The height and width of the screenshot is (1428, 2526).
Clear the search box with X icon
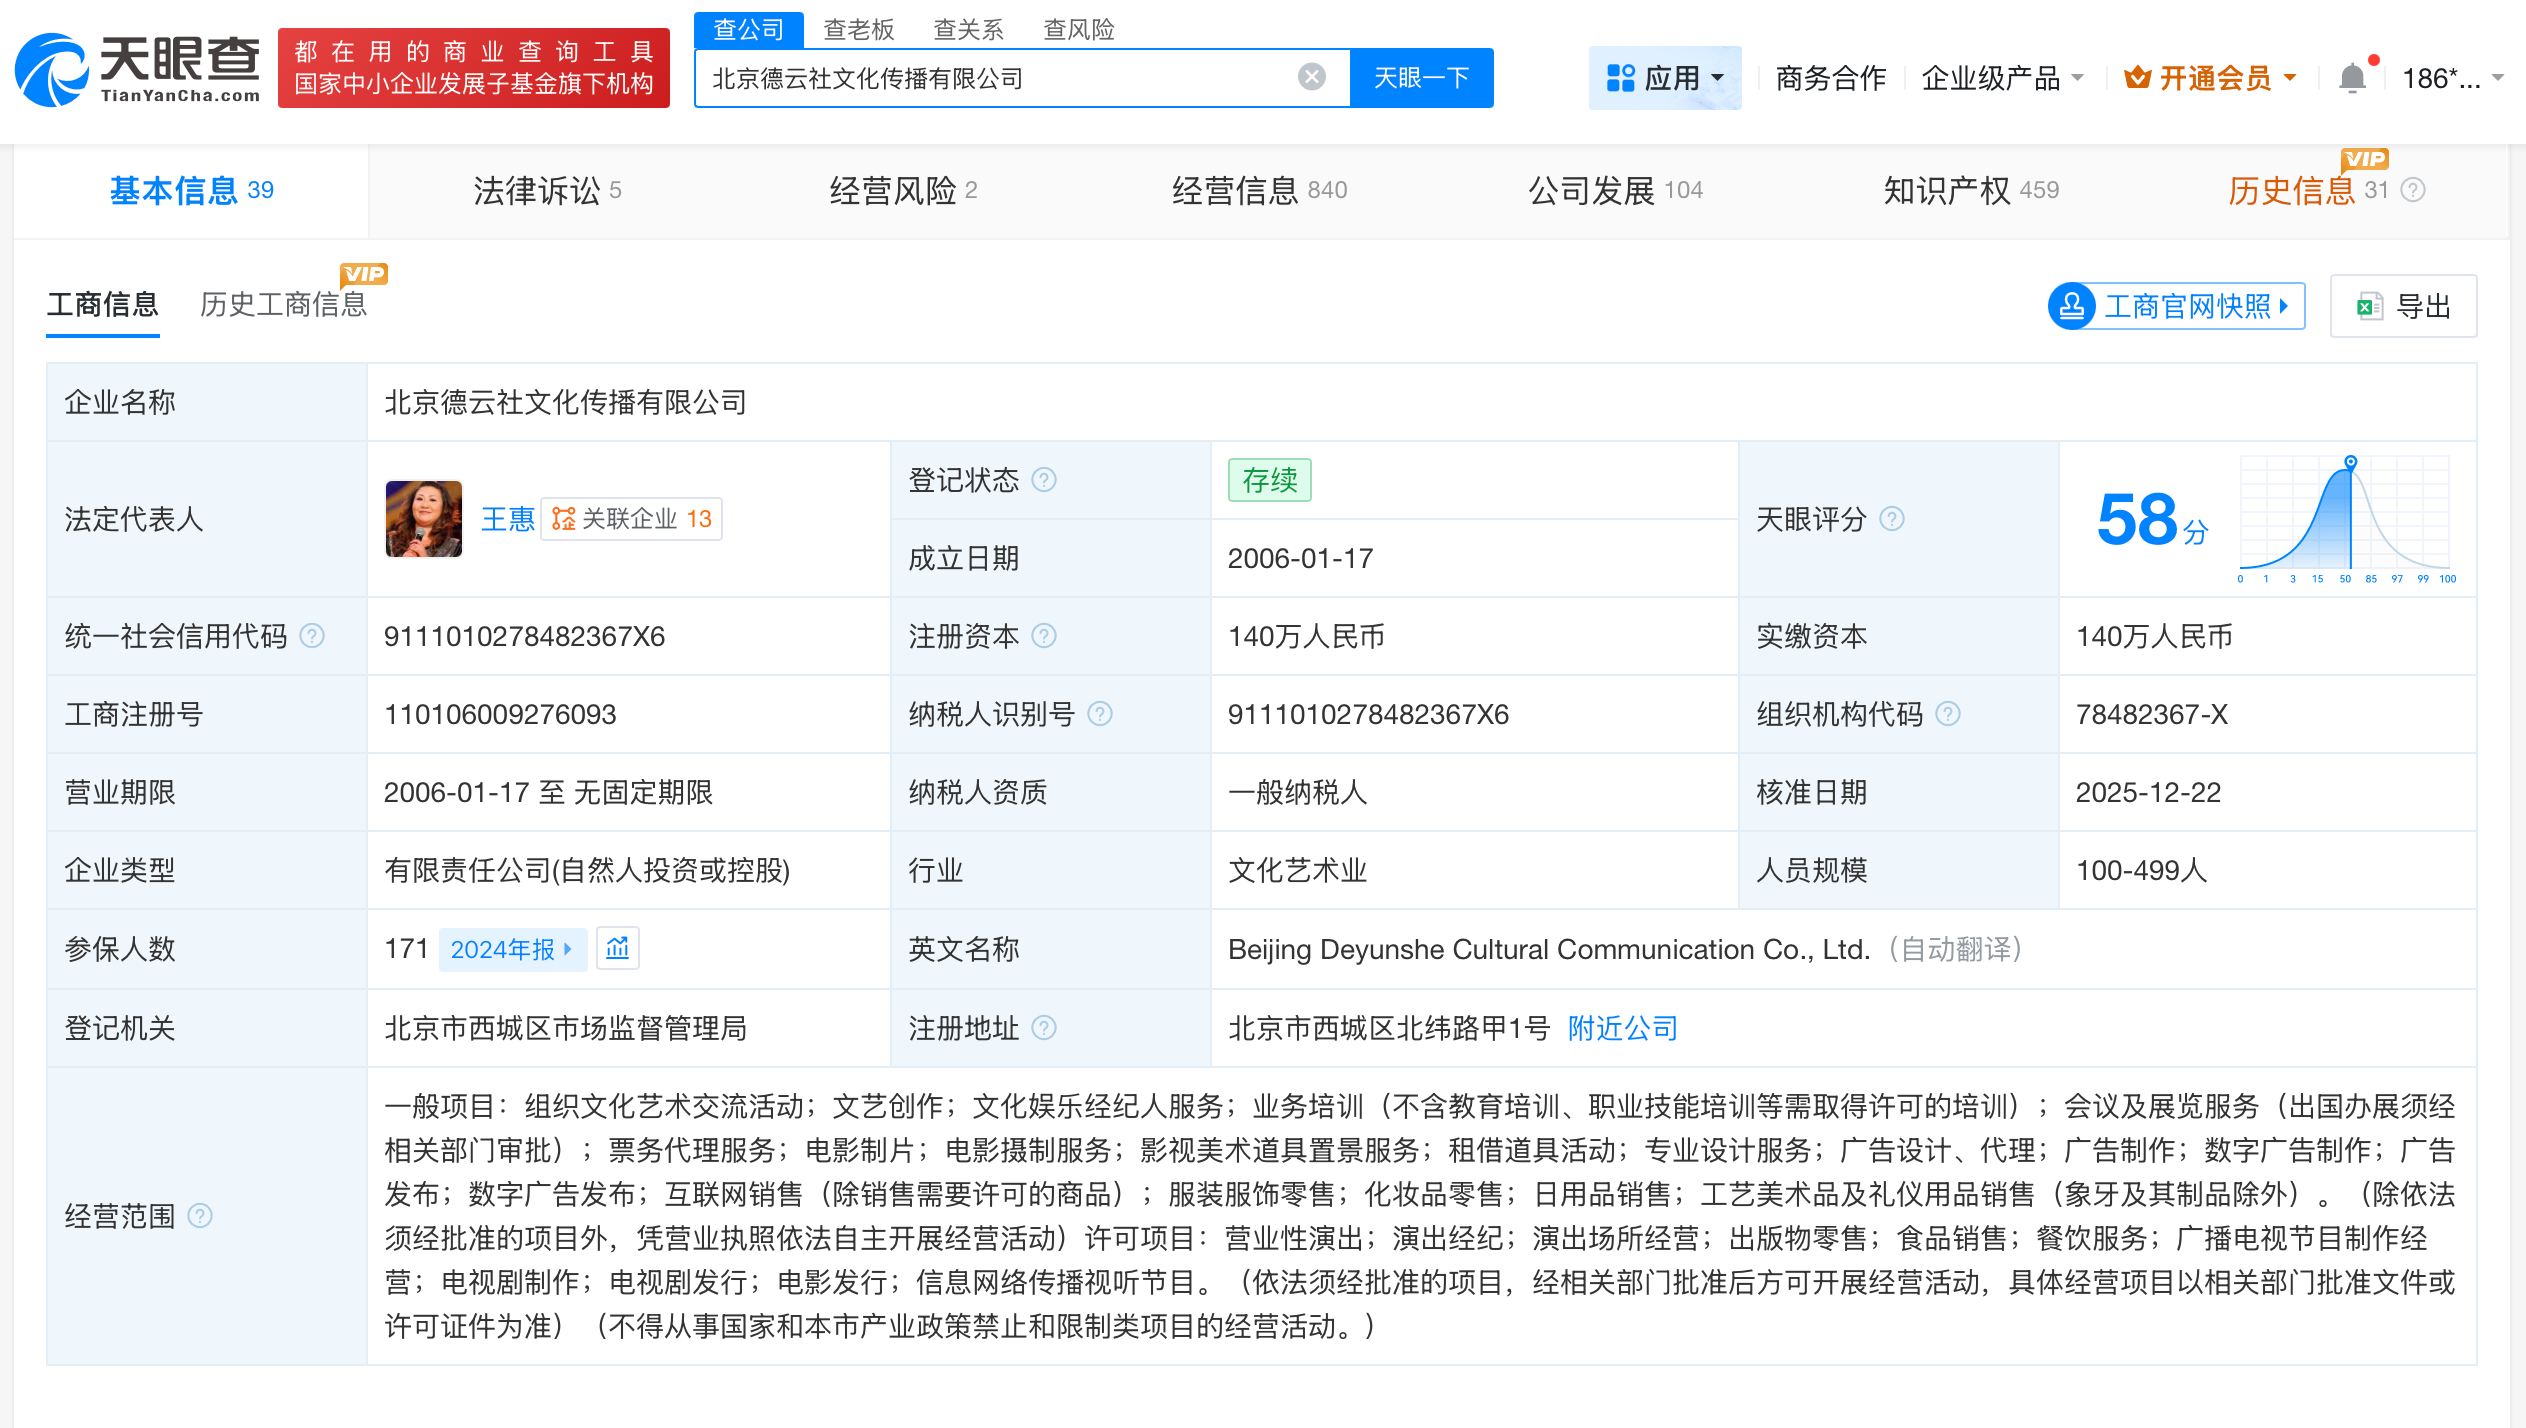(x=1311, y=78)
